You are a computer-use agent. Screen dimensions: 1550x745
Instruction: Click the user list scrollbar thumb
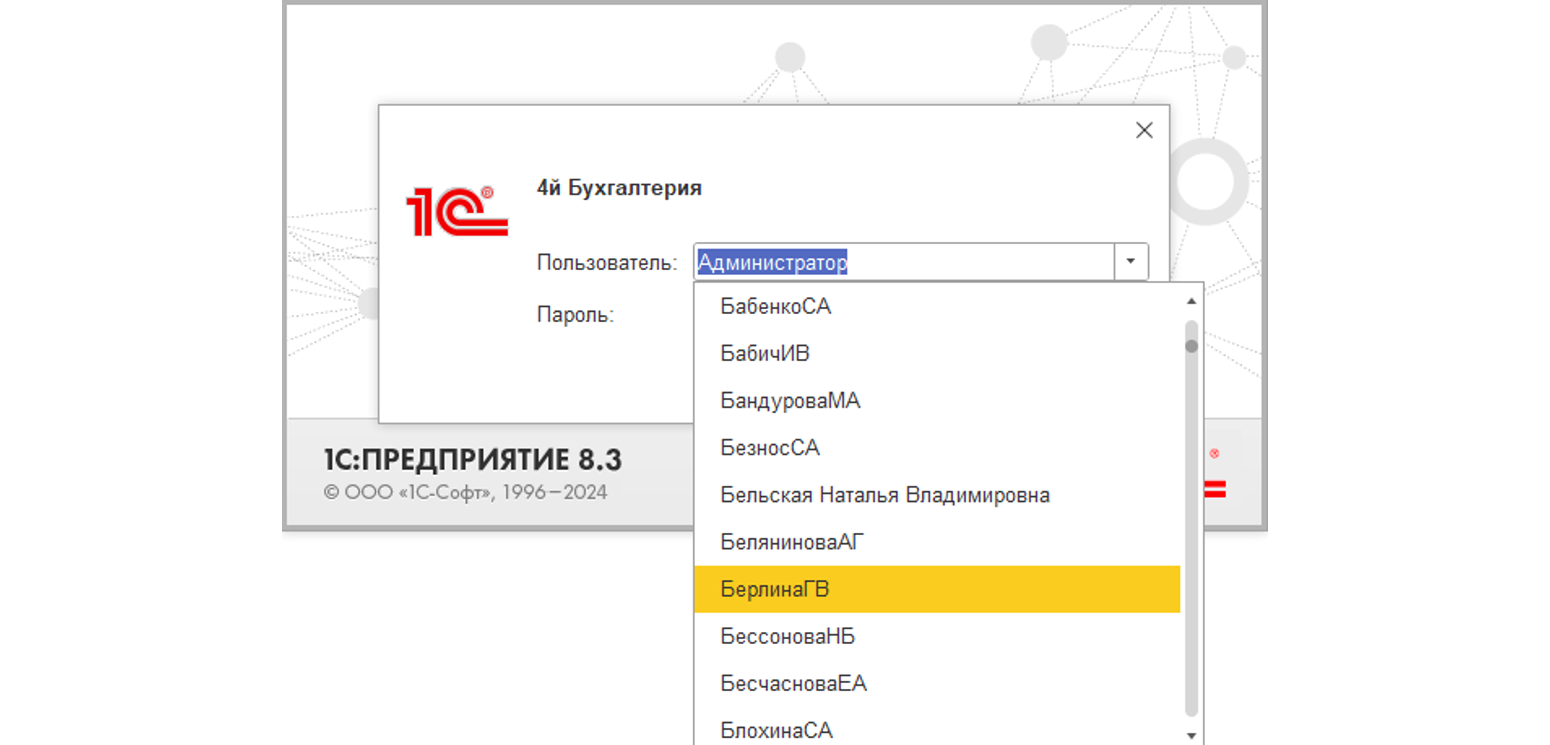pos(1190,347)
